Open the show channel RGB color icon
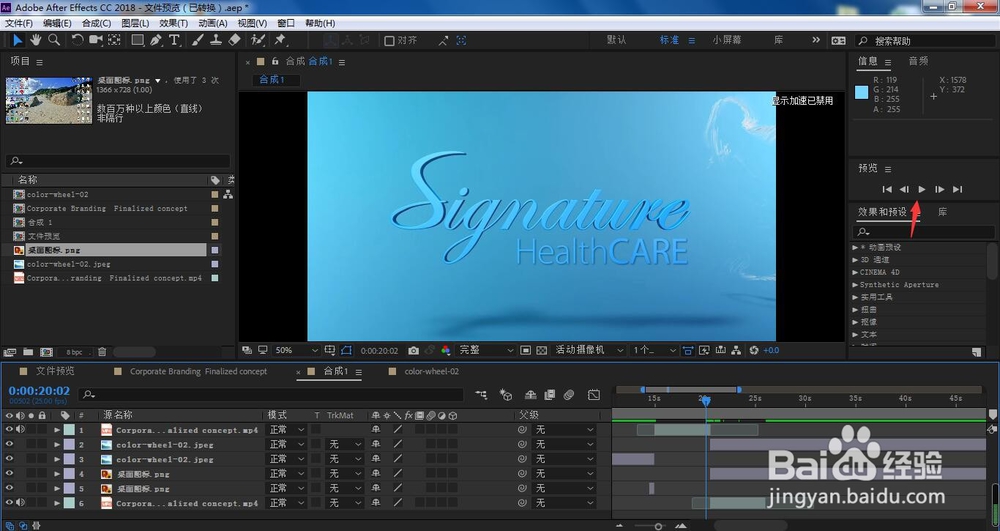 pos(446,351)
